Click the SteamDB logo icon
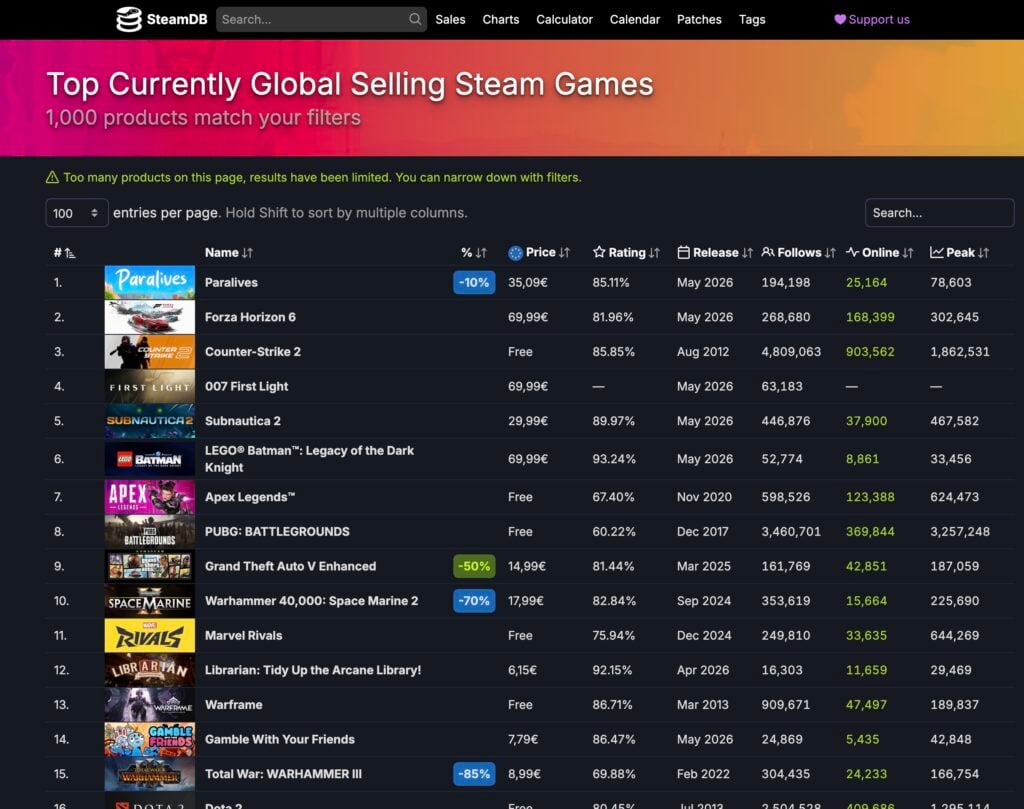Image resolution: width=1024 pixels, height=809 pixels. point(129,20)
